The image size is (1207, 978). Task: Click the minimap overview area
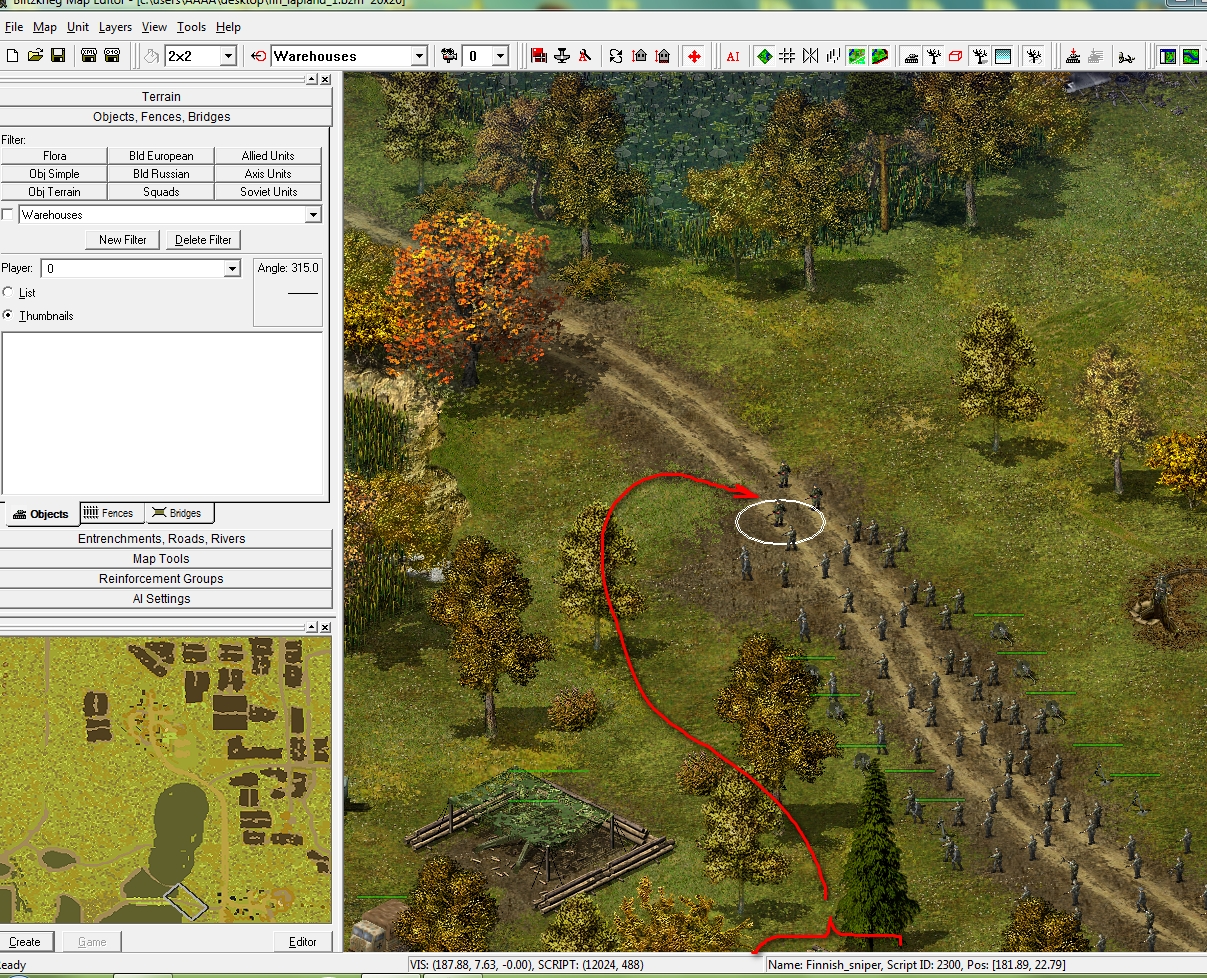[165, 778]
